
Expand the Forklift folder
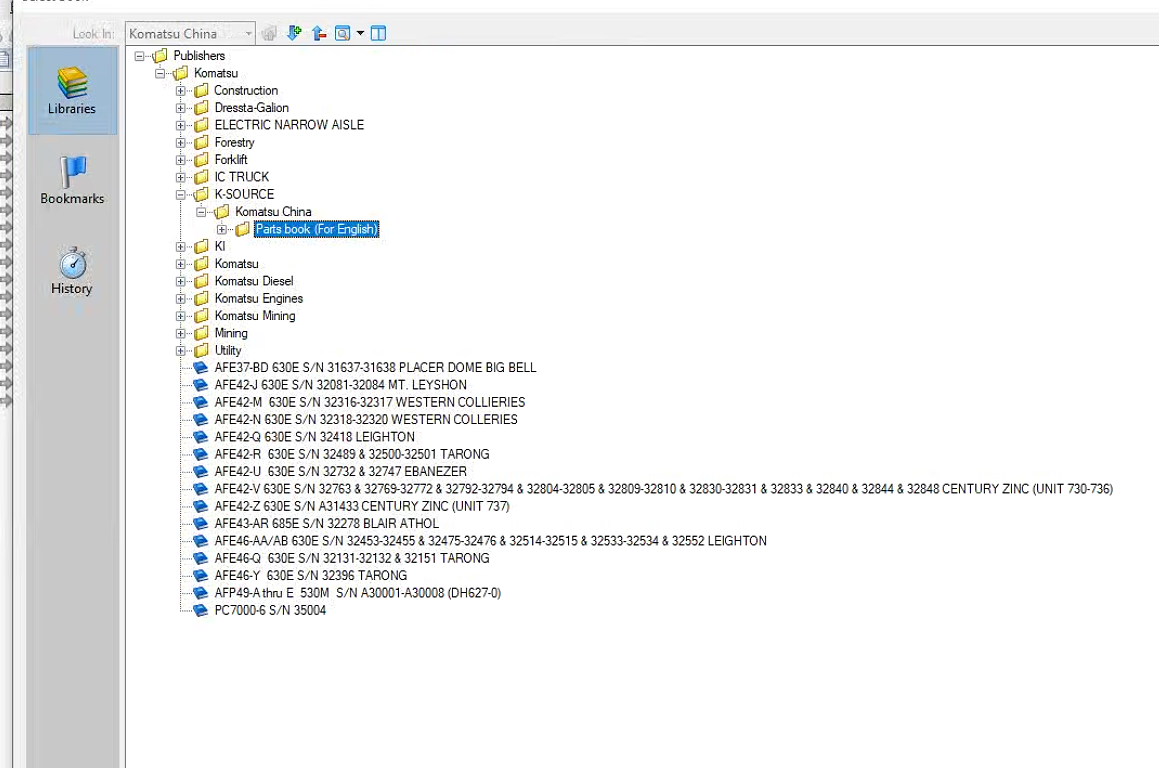(180, 160)
